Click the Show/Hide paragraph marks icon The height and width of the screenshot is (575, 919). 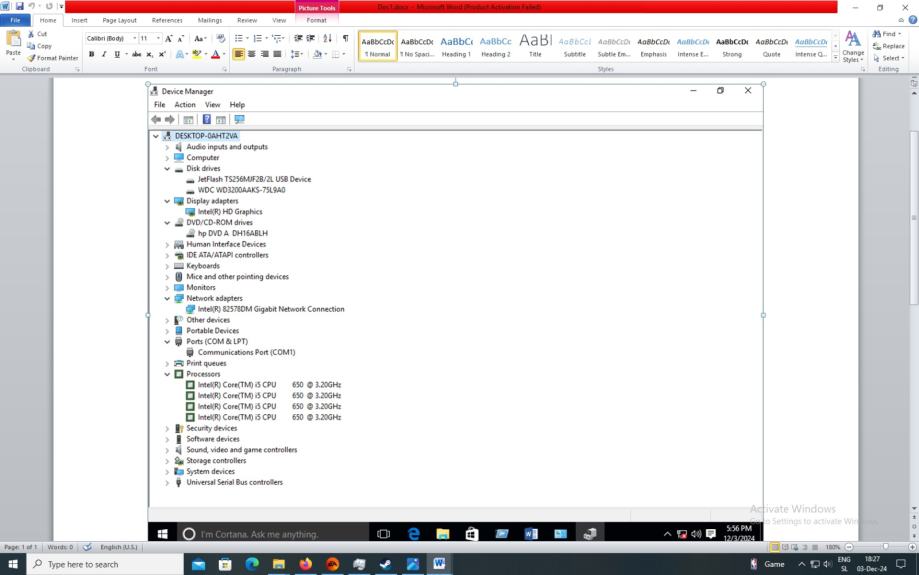[346, 38]
